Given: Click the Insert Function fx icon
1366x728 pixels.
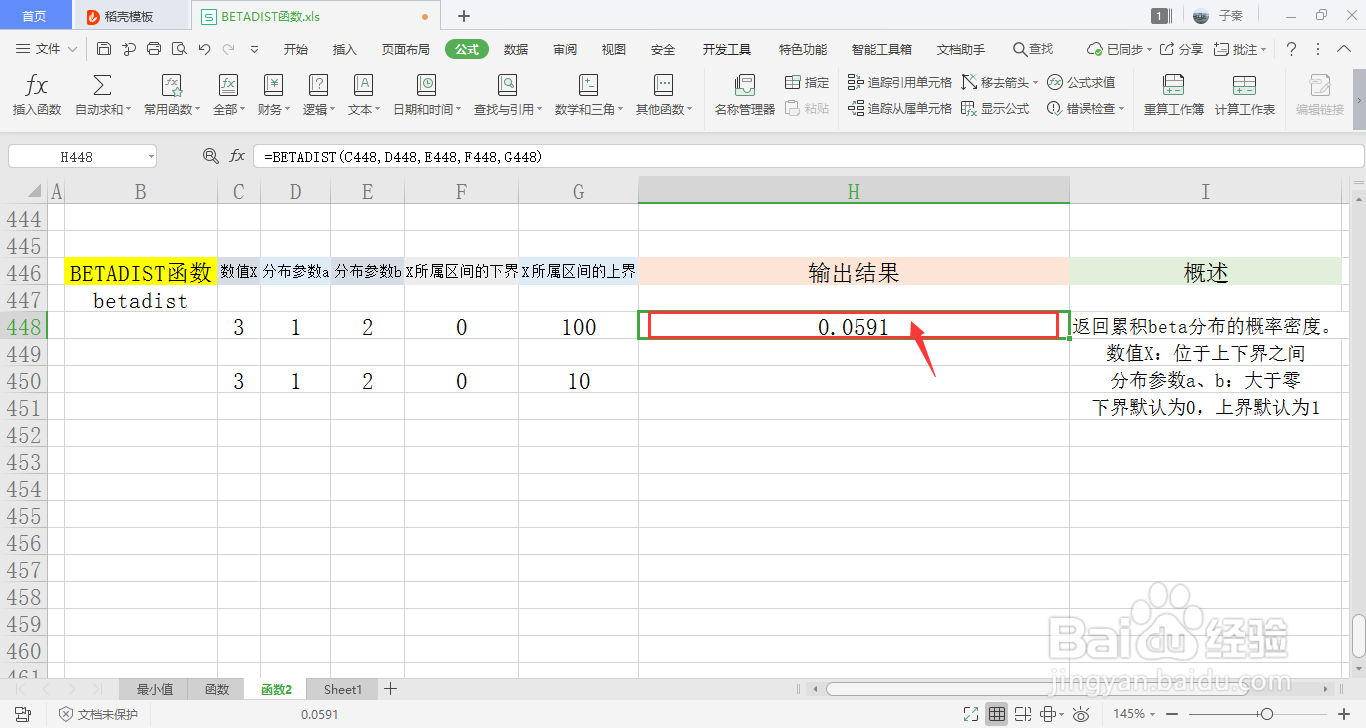Looking at the screenshot, I should (x=37, y=85).
